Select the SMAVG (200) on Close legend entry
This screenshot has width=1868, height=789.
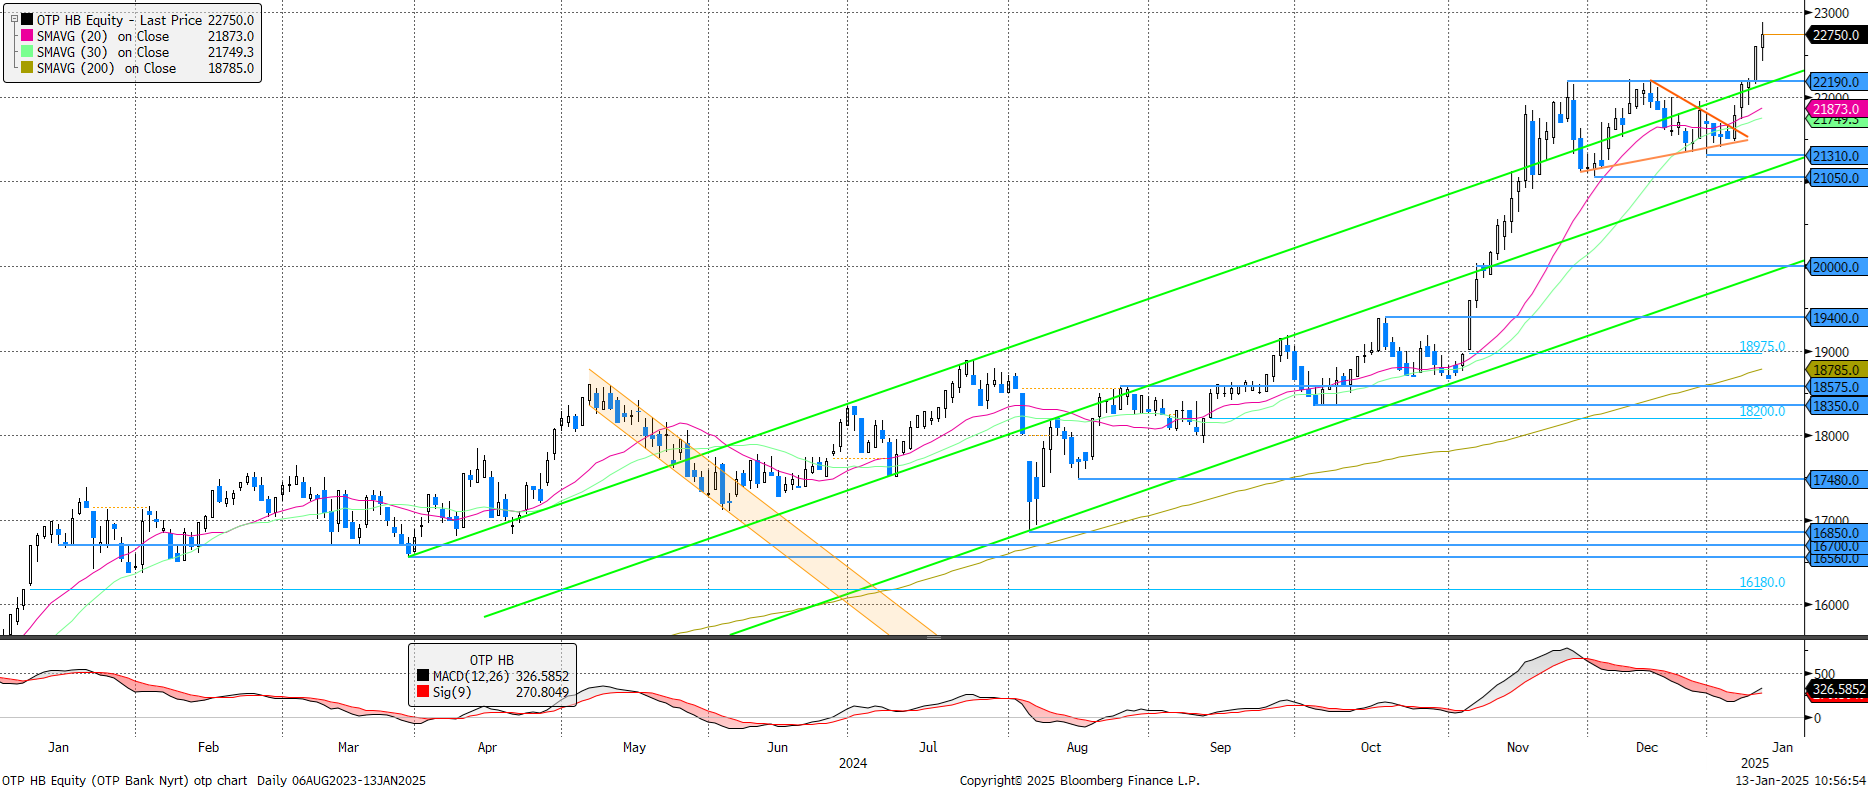tap(106, 68)
